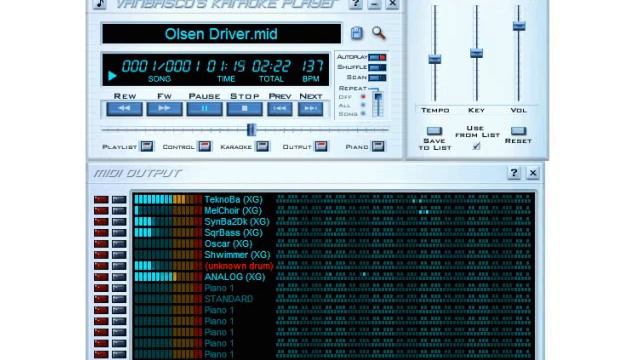The image size is (640, 360).
Task: Click the Oscar (XG) instrument name
Action: tap(229, 244)
